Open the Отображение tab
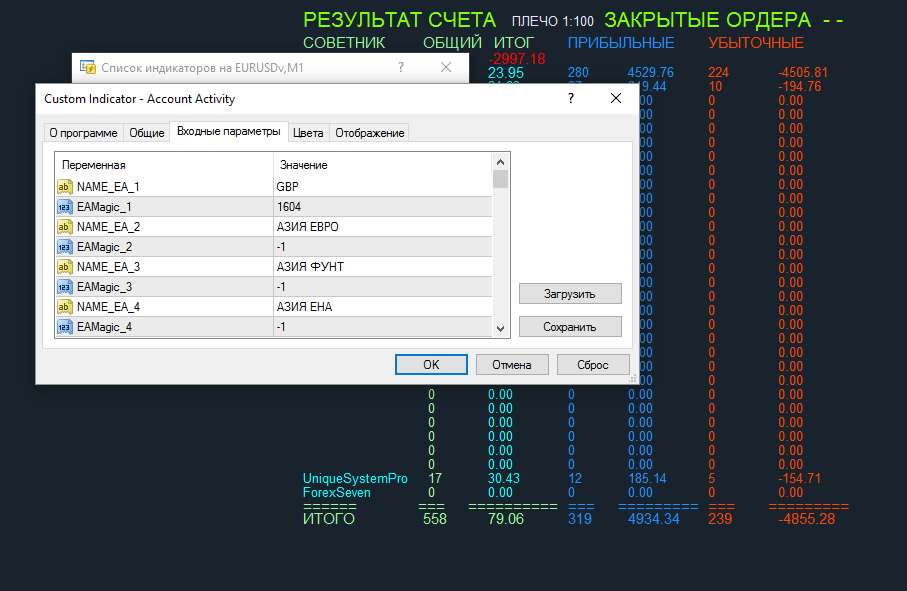The width and height of the screenshot is (907, 591). 370,133
